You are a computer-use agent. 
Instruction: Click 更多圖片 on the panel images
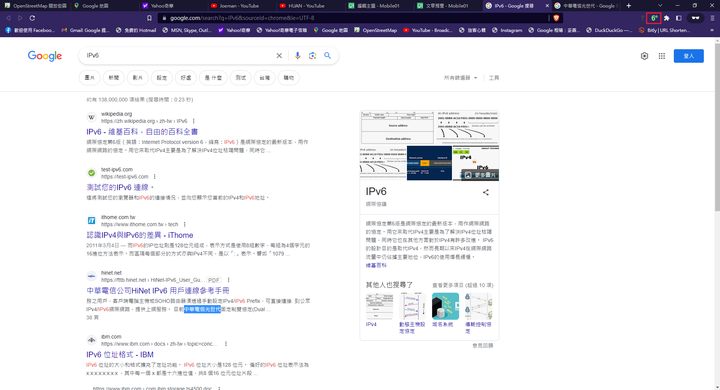coord(481,175)
